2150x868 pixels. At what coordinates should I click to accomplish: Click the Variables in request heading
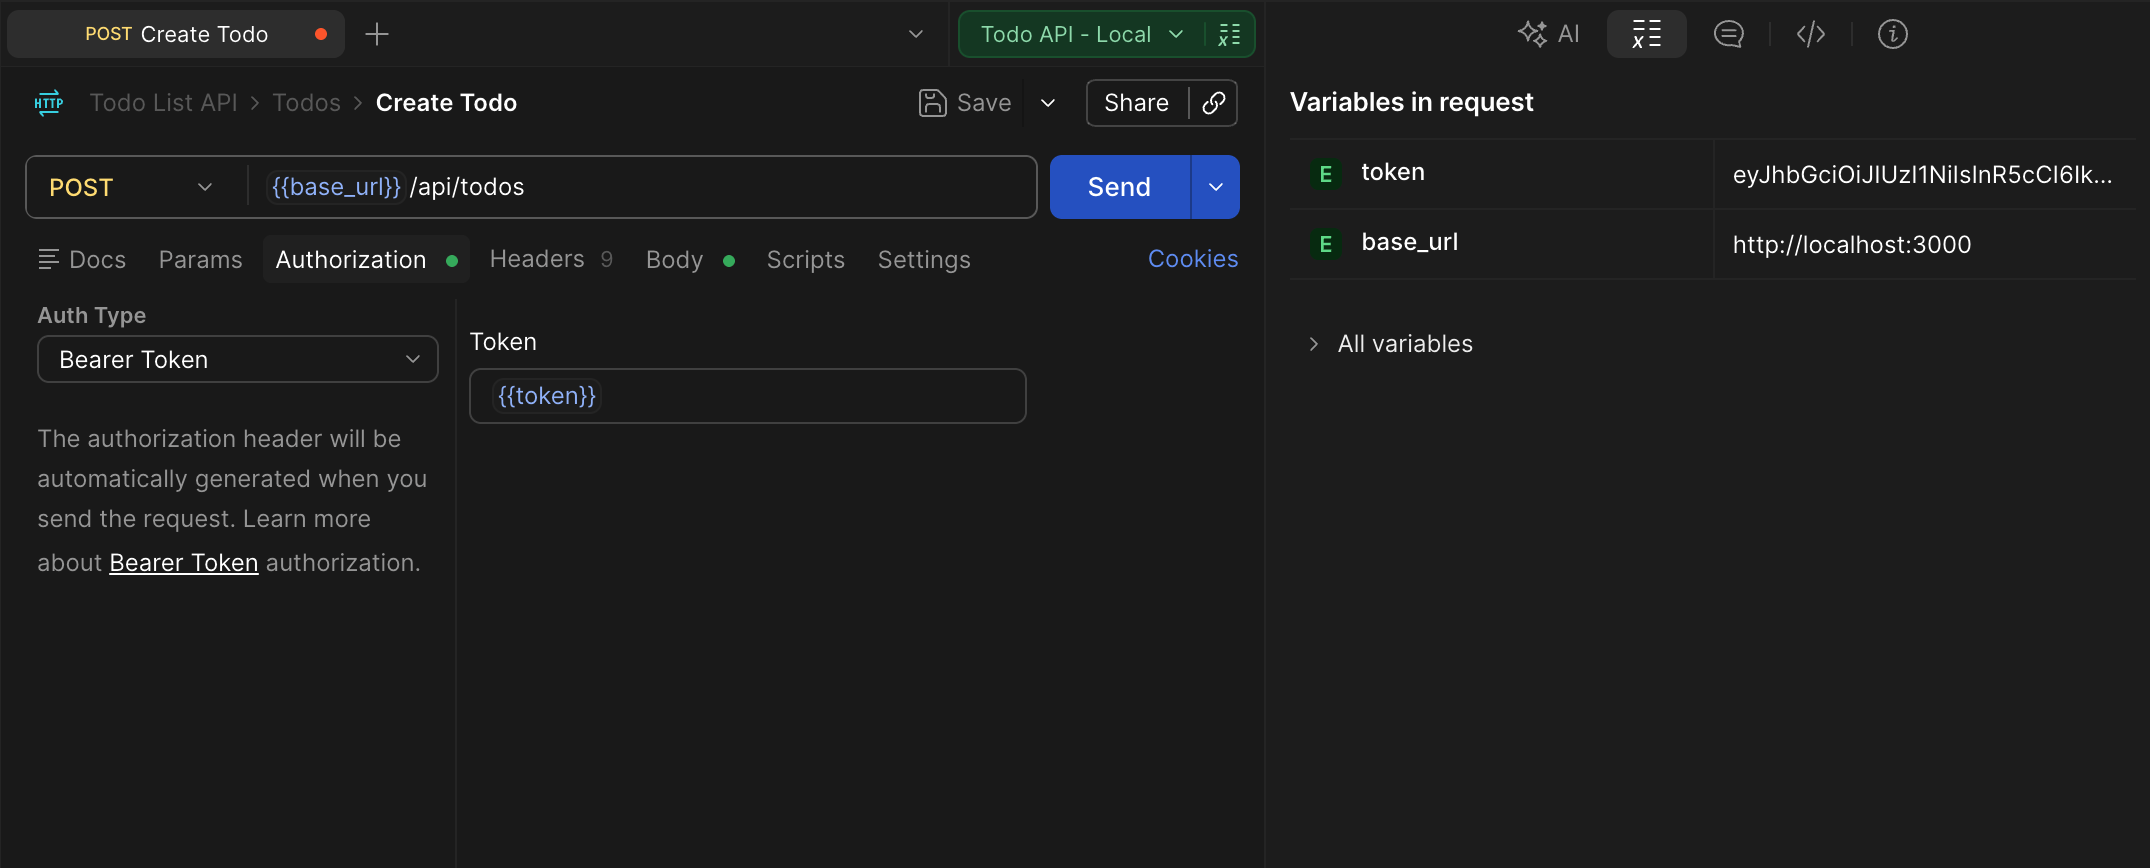click(1411, 102)
